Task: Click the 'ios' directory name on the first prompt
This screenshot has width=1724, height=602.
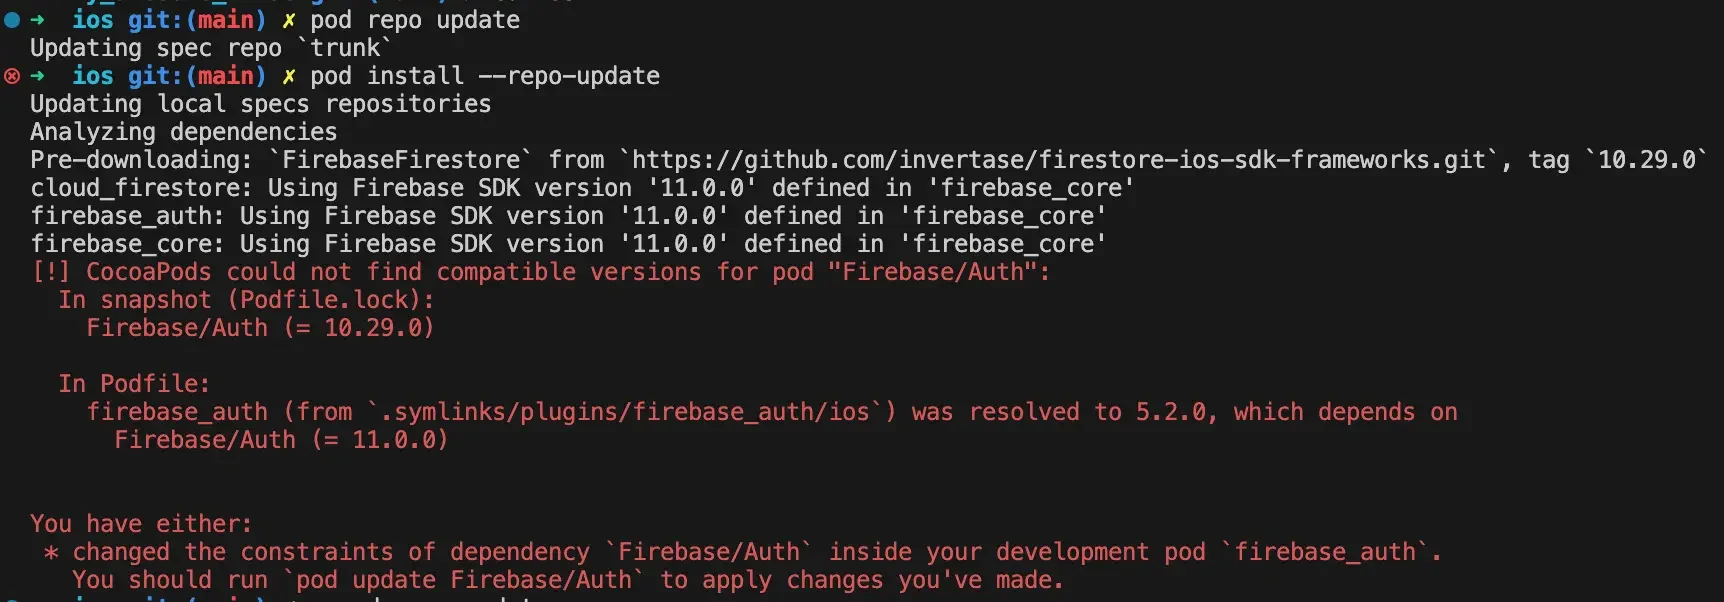Action: [93, 20]
